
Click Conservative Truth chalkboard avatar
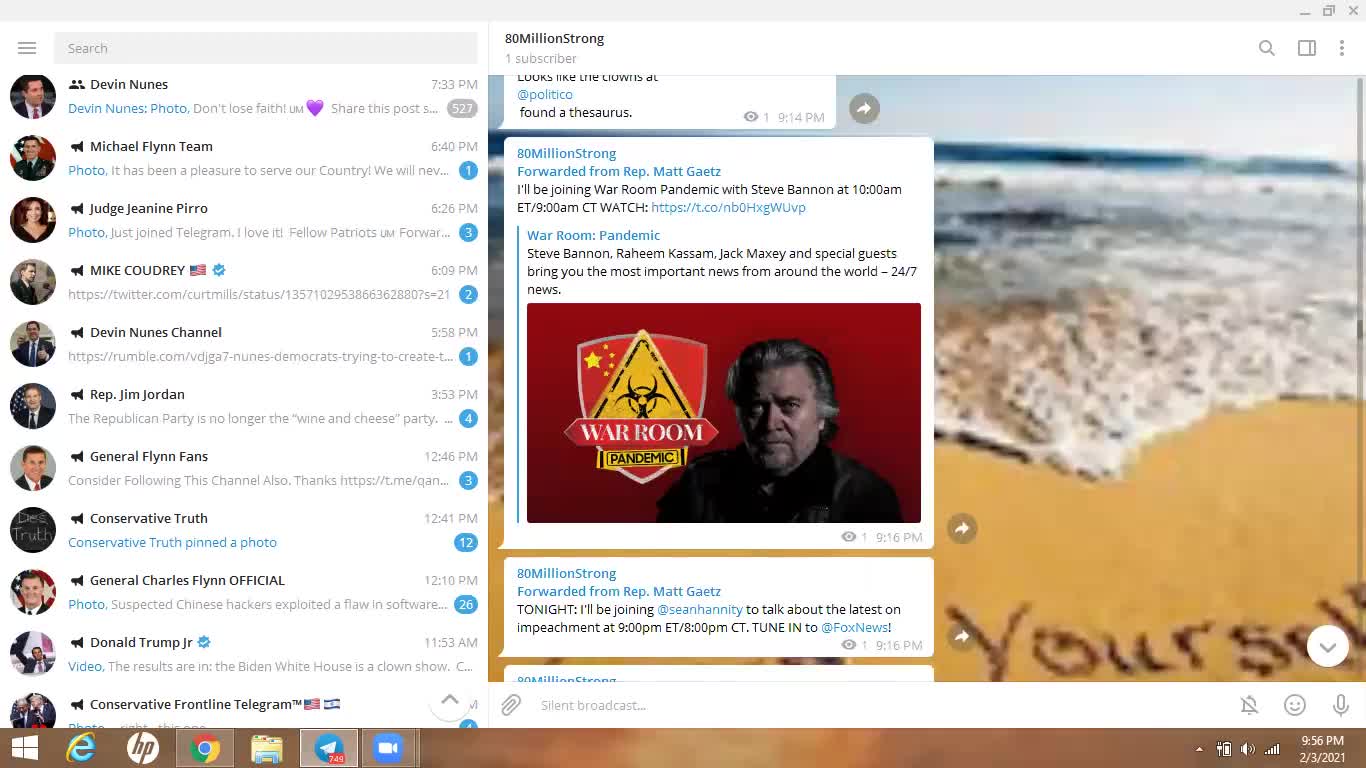tap(33, 530)
